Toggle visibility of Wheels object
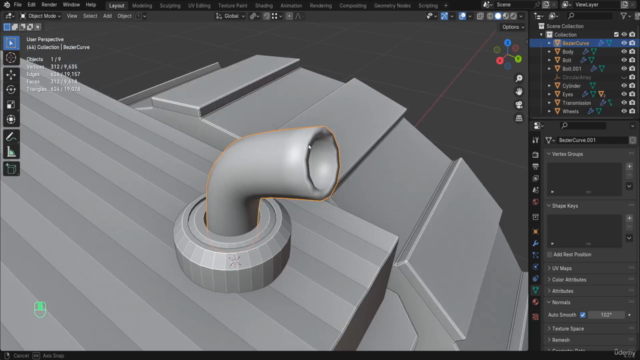The width and height of the screenshot is (640, 360). [x=624, y=111]
